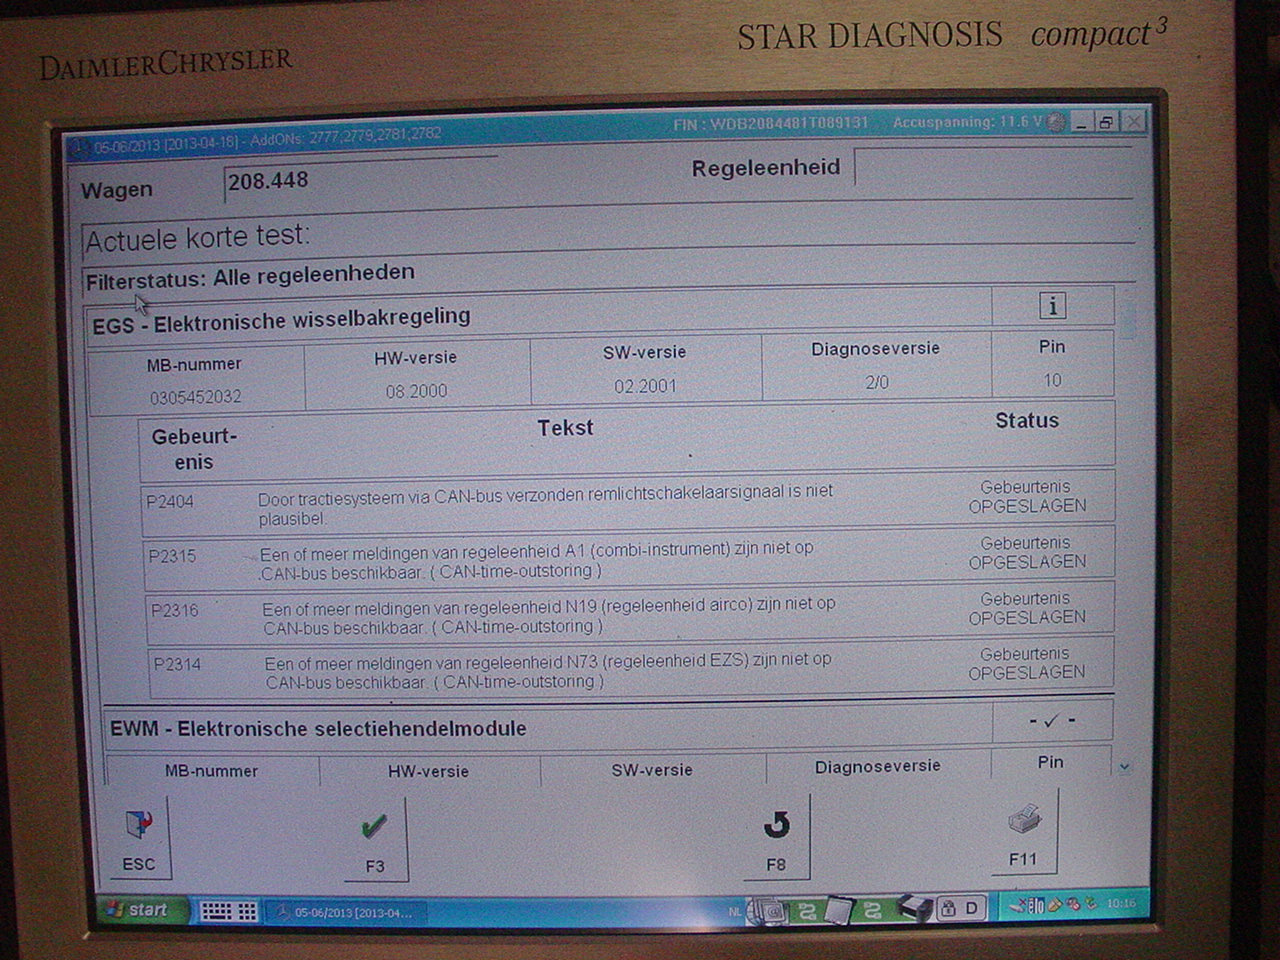Minimize the diagnosis window
The width and height of the screenshot is (1280, 960).
[x=1081, y=122]
